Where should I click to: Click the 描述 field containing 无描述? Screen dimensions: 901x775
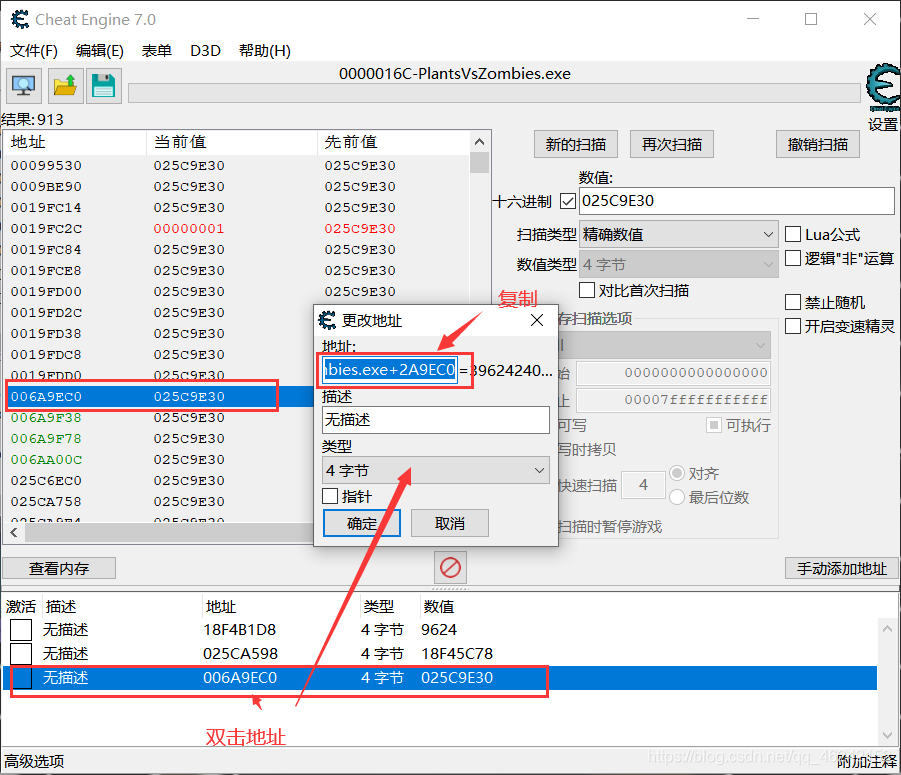[x=436, y=420]
